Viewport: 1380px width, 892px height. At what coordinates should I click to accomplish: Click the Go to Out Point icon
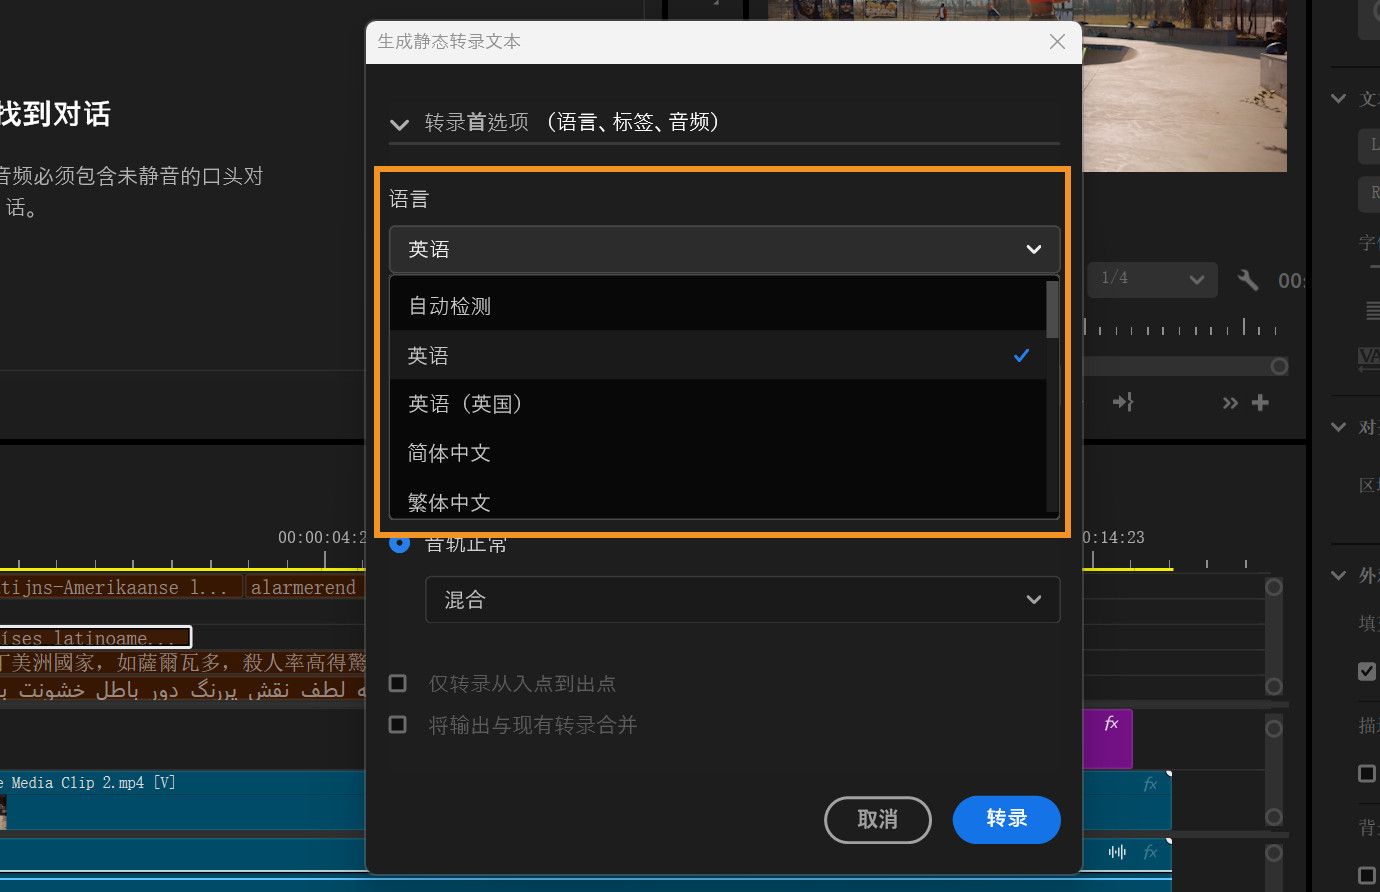pyautogui.click(x=1122, y=403)
